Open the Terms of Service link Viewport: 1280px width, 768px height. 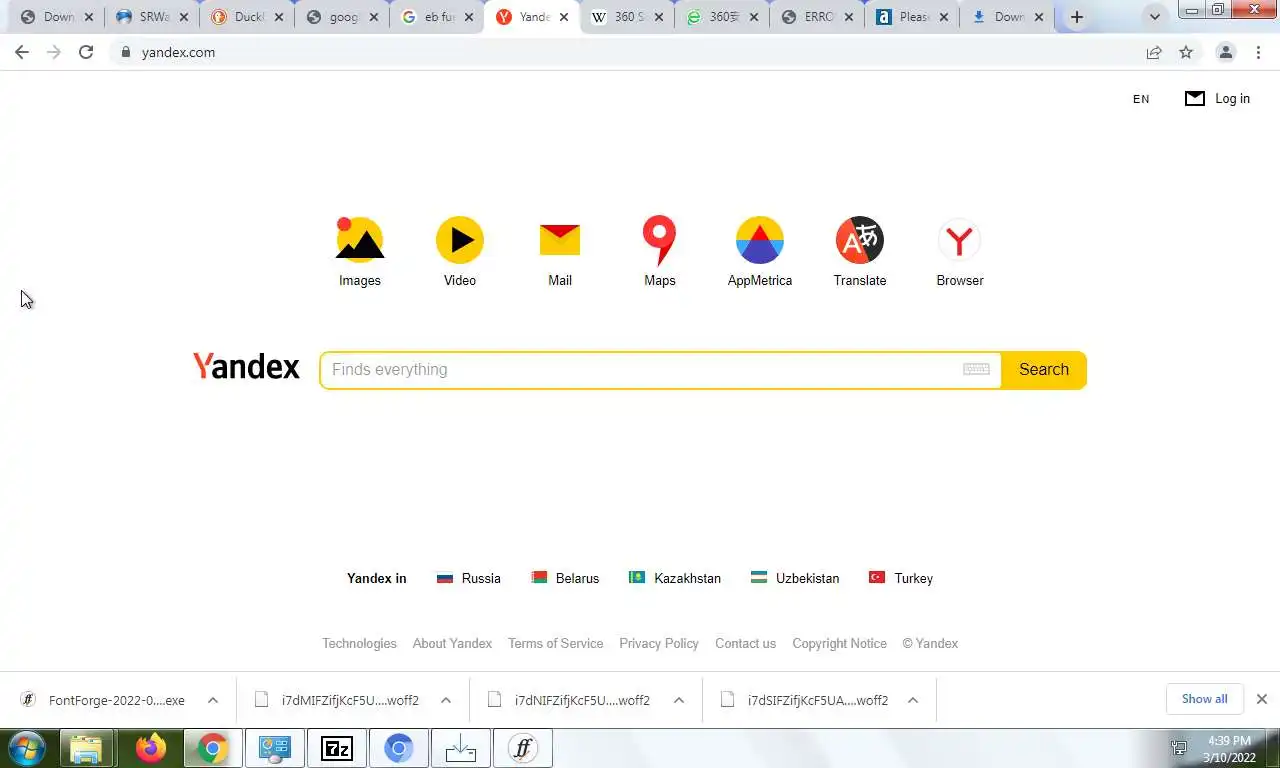555,643
